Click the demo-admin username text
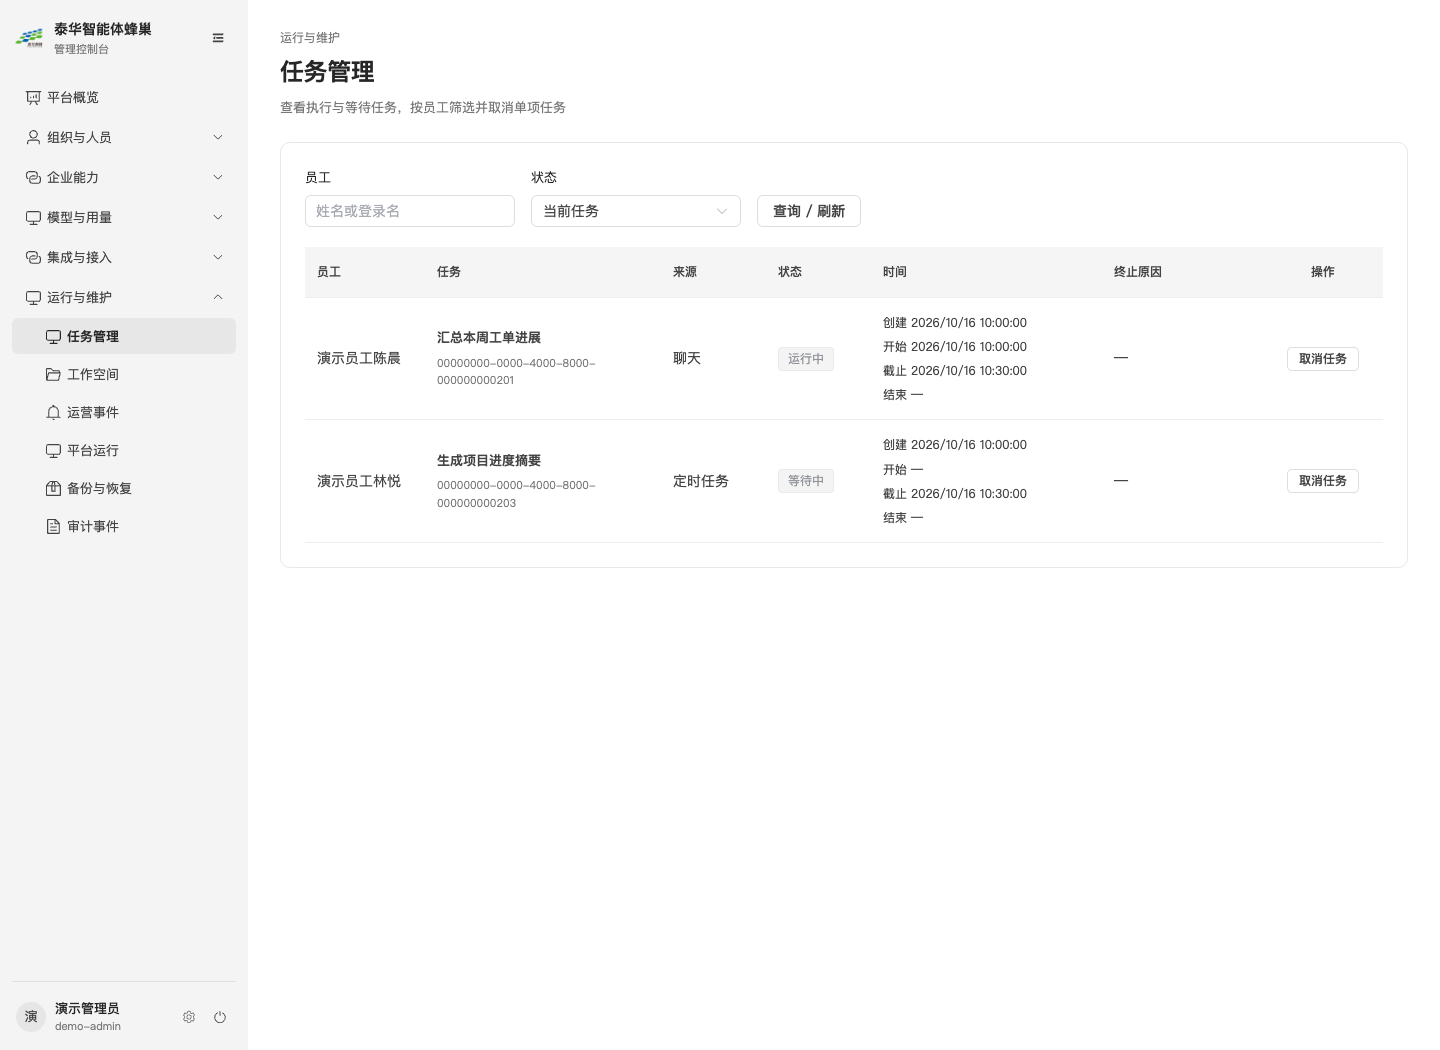Viewport: 1440px width, 1050px height. 88,1026
